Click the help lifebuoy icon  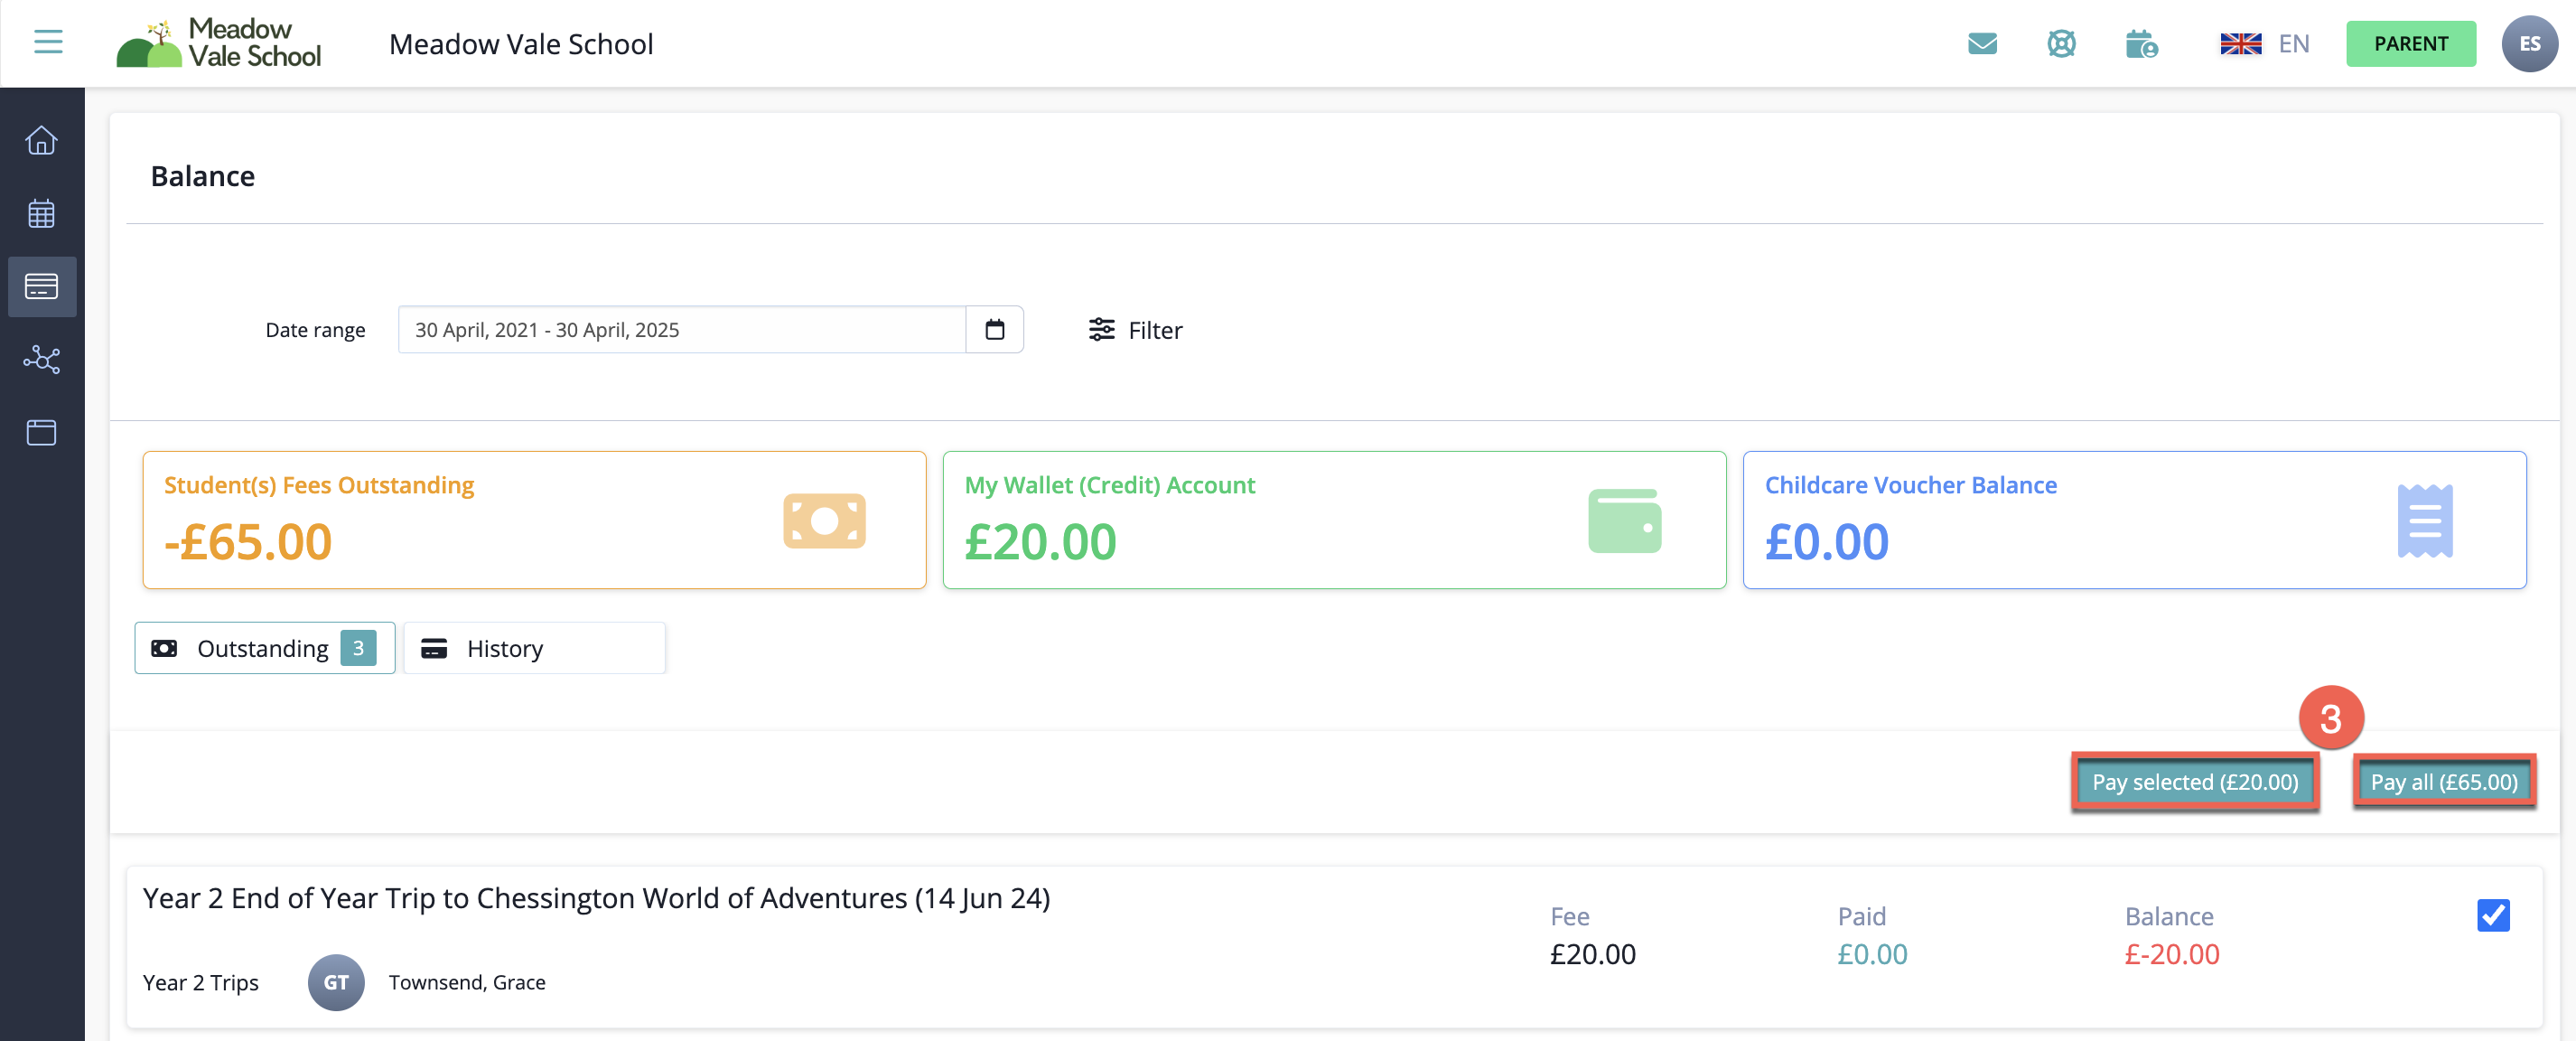2061,44
